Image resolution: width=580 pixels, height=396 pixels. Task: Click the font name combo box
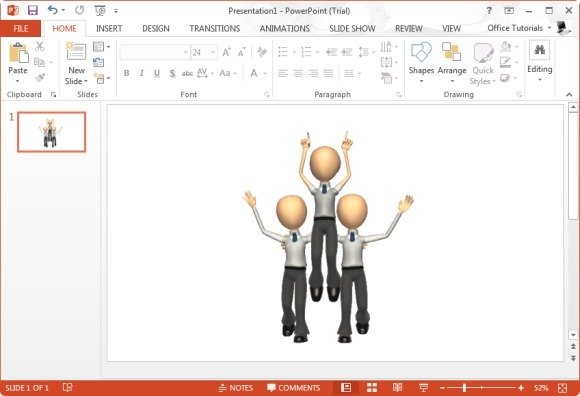[x=155, y=53]
